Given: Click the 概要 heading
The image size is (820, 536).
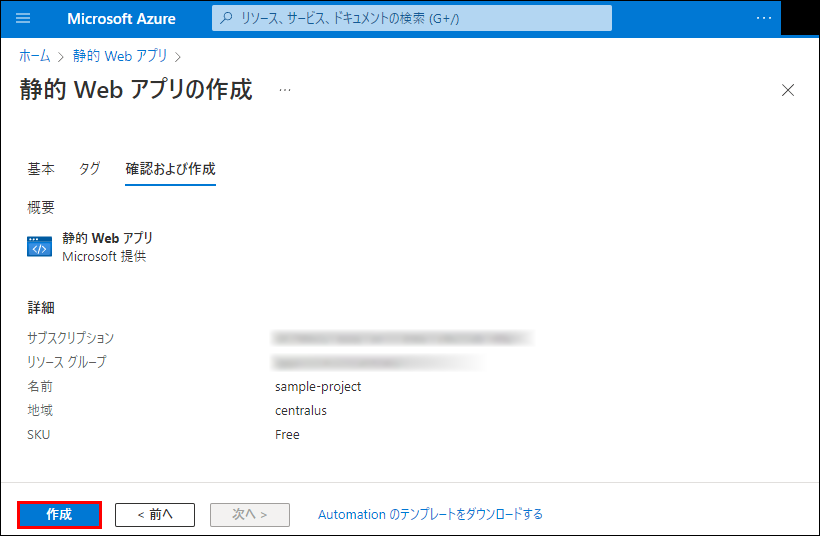Looking at the screenshot, I should [x=41, y=208].
